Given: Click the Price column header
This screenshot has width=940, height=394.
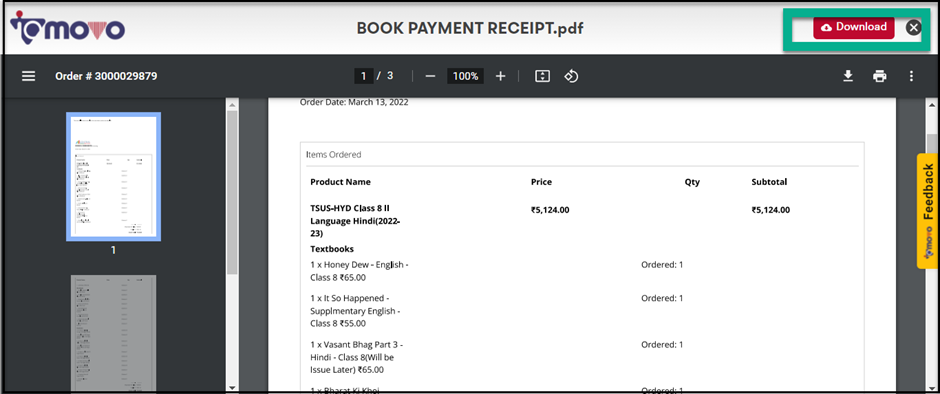Looking at the screenshot, I should [x=541, y=182].
